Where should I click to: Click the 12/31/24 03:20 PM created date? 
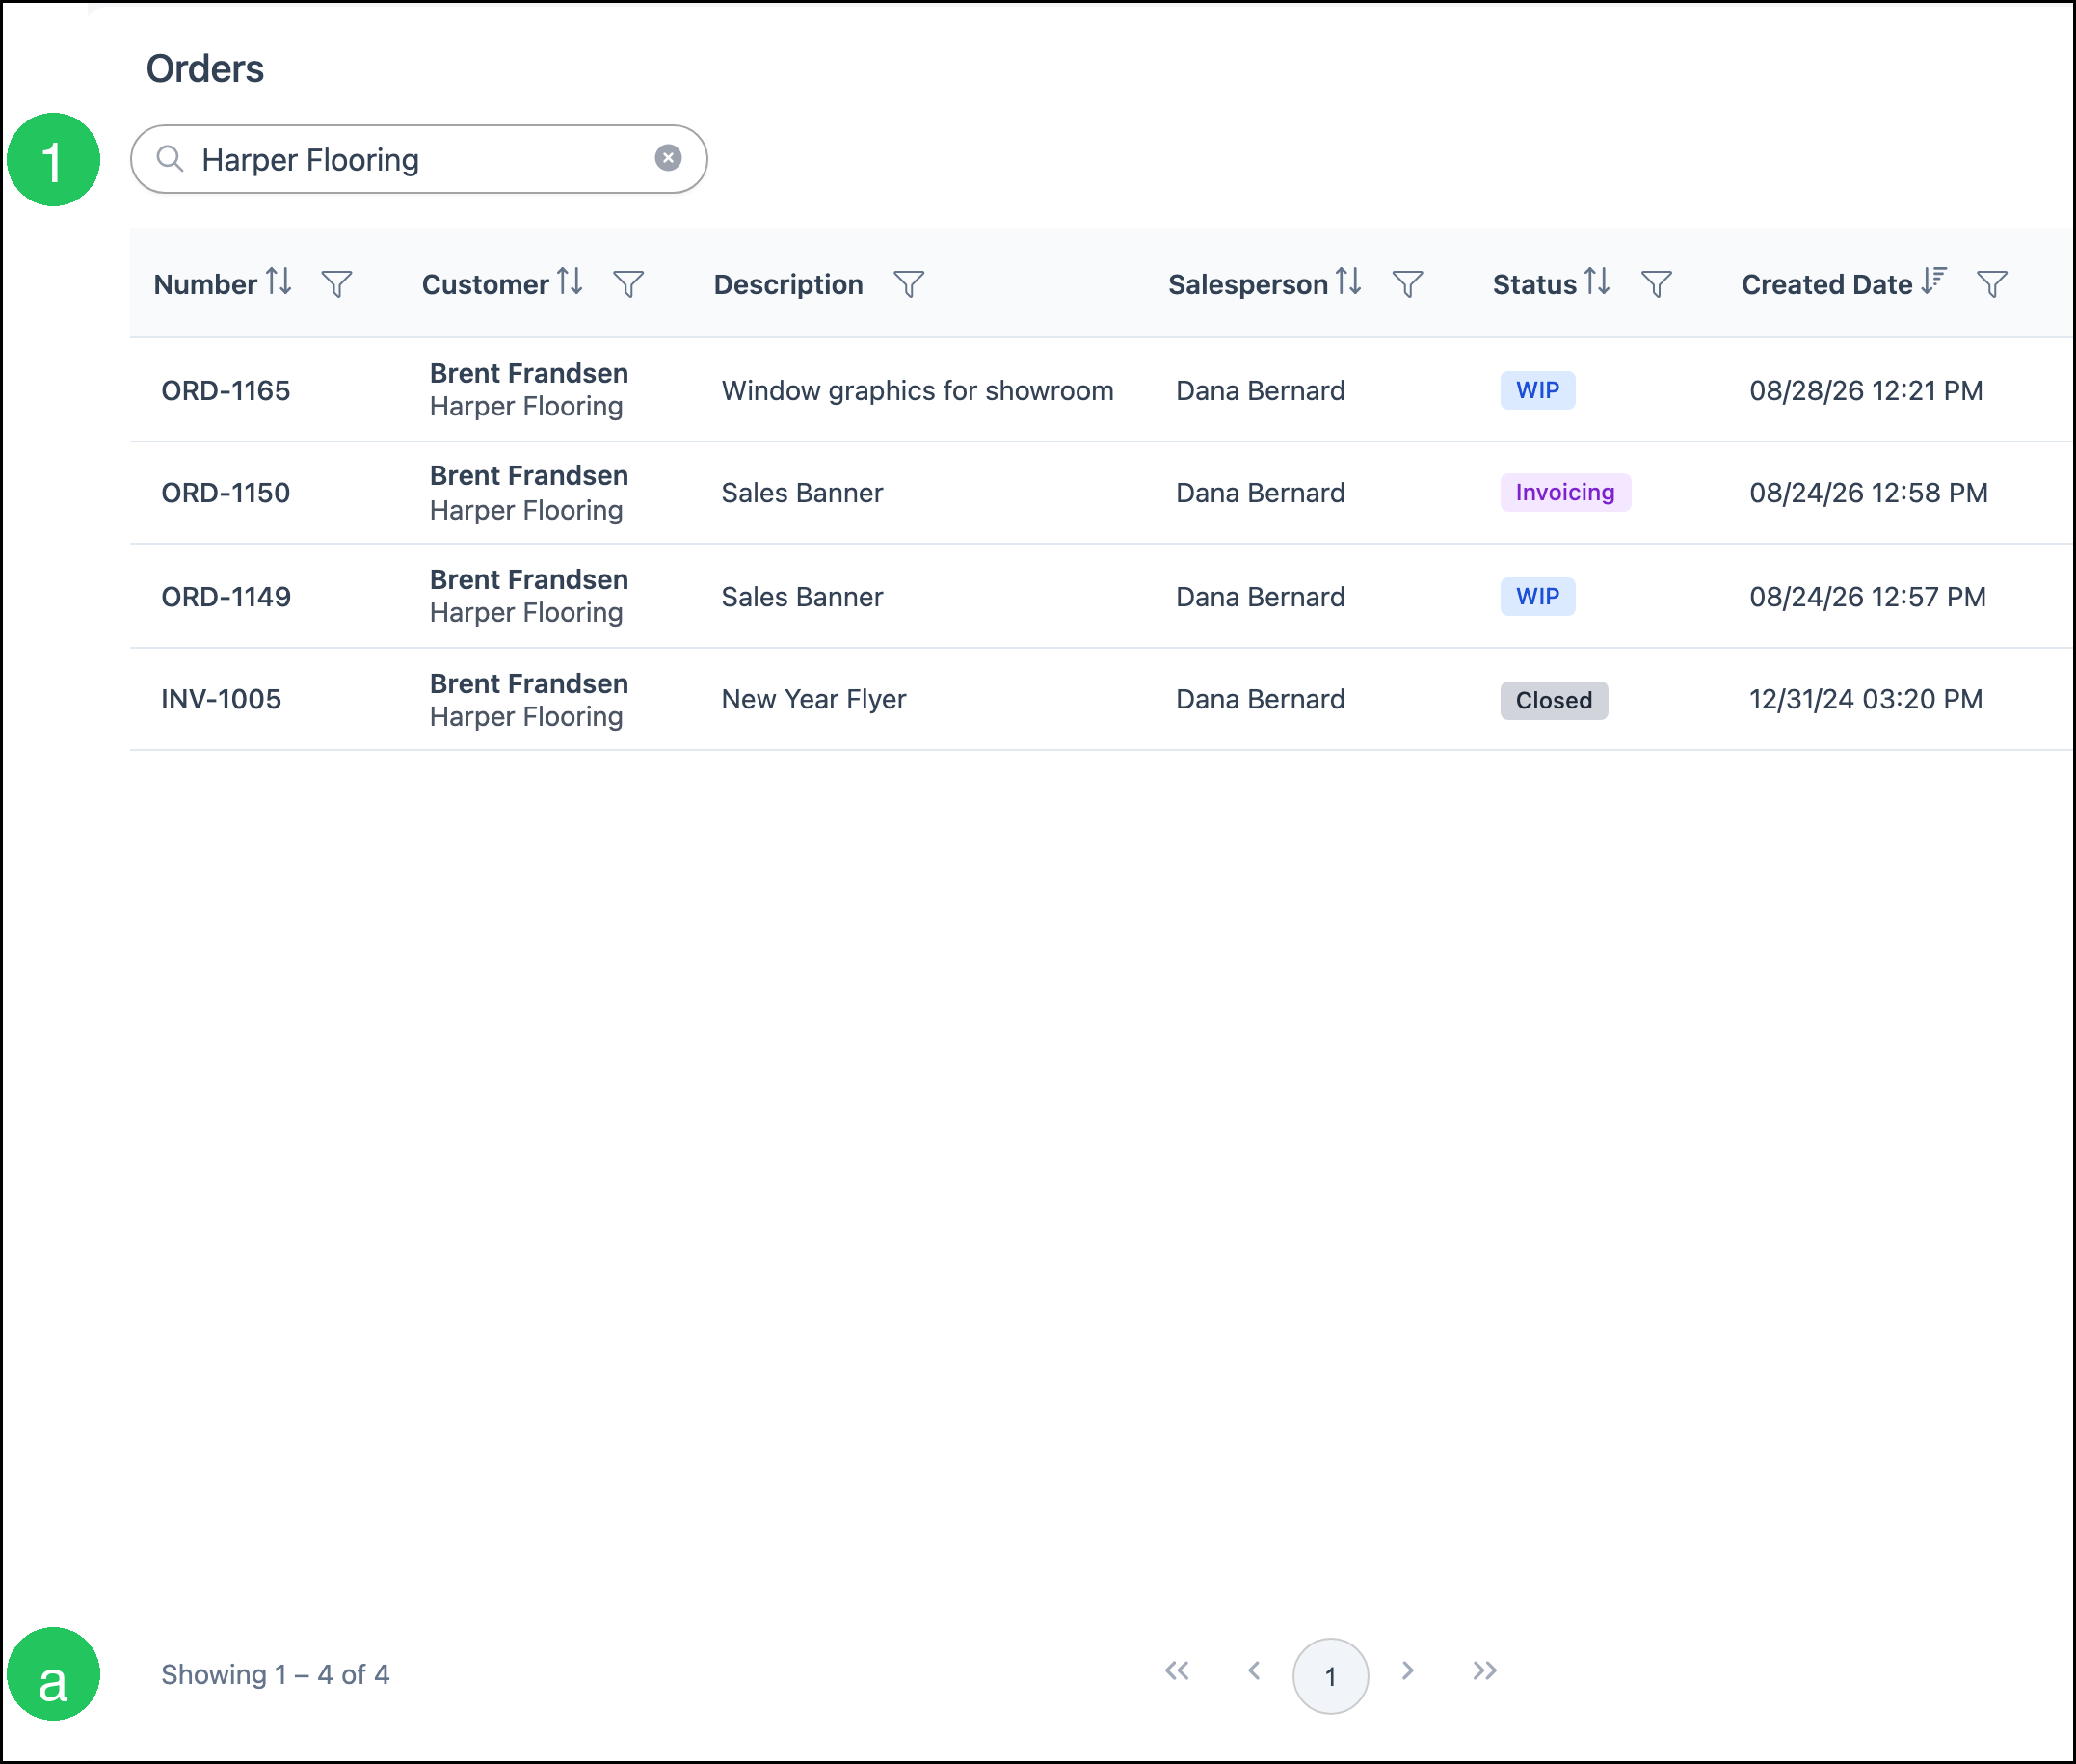tap(1866, 699)
